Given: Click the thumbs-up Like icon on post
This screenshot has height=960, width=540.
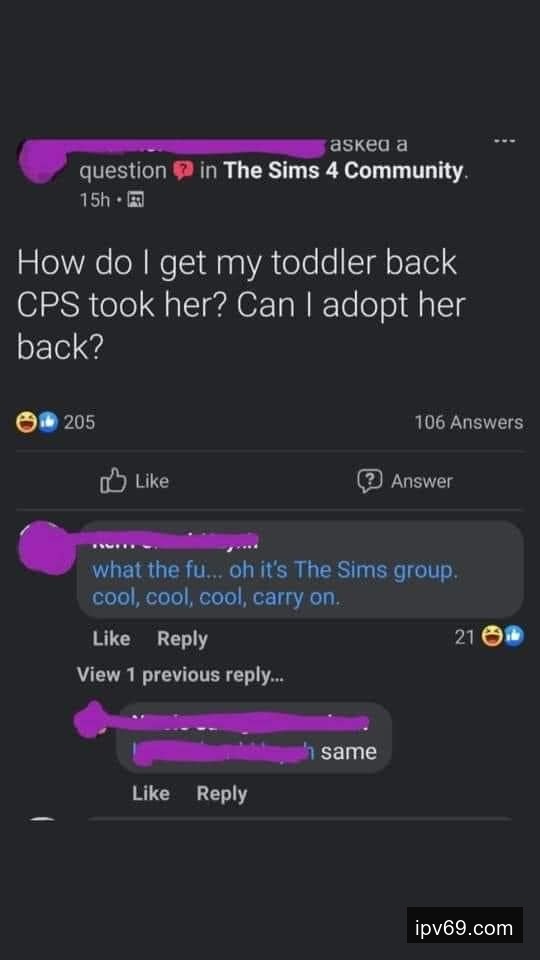Looking at the screenshot, I should click(x=113, y=481).
